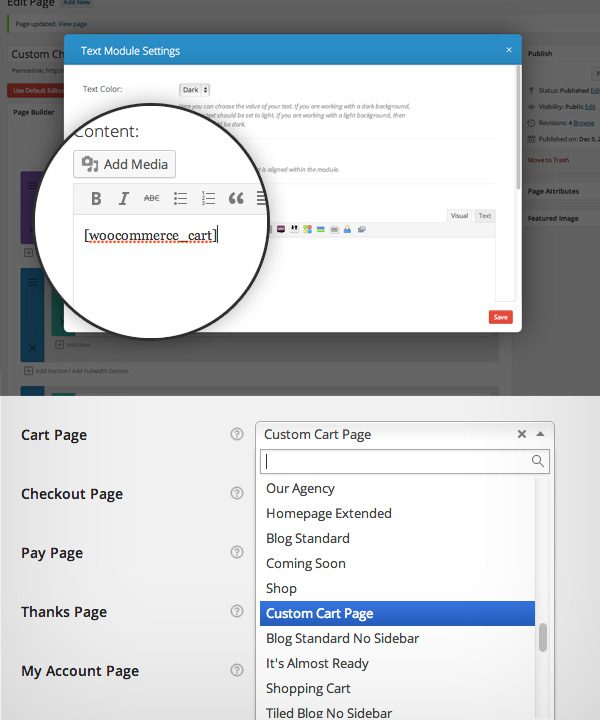Insert a bulleted list in the editor

[180, 198]
